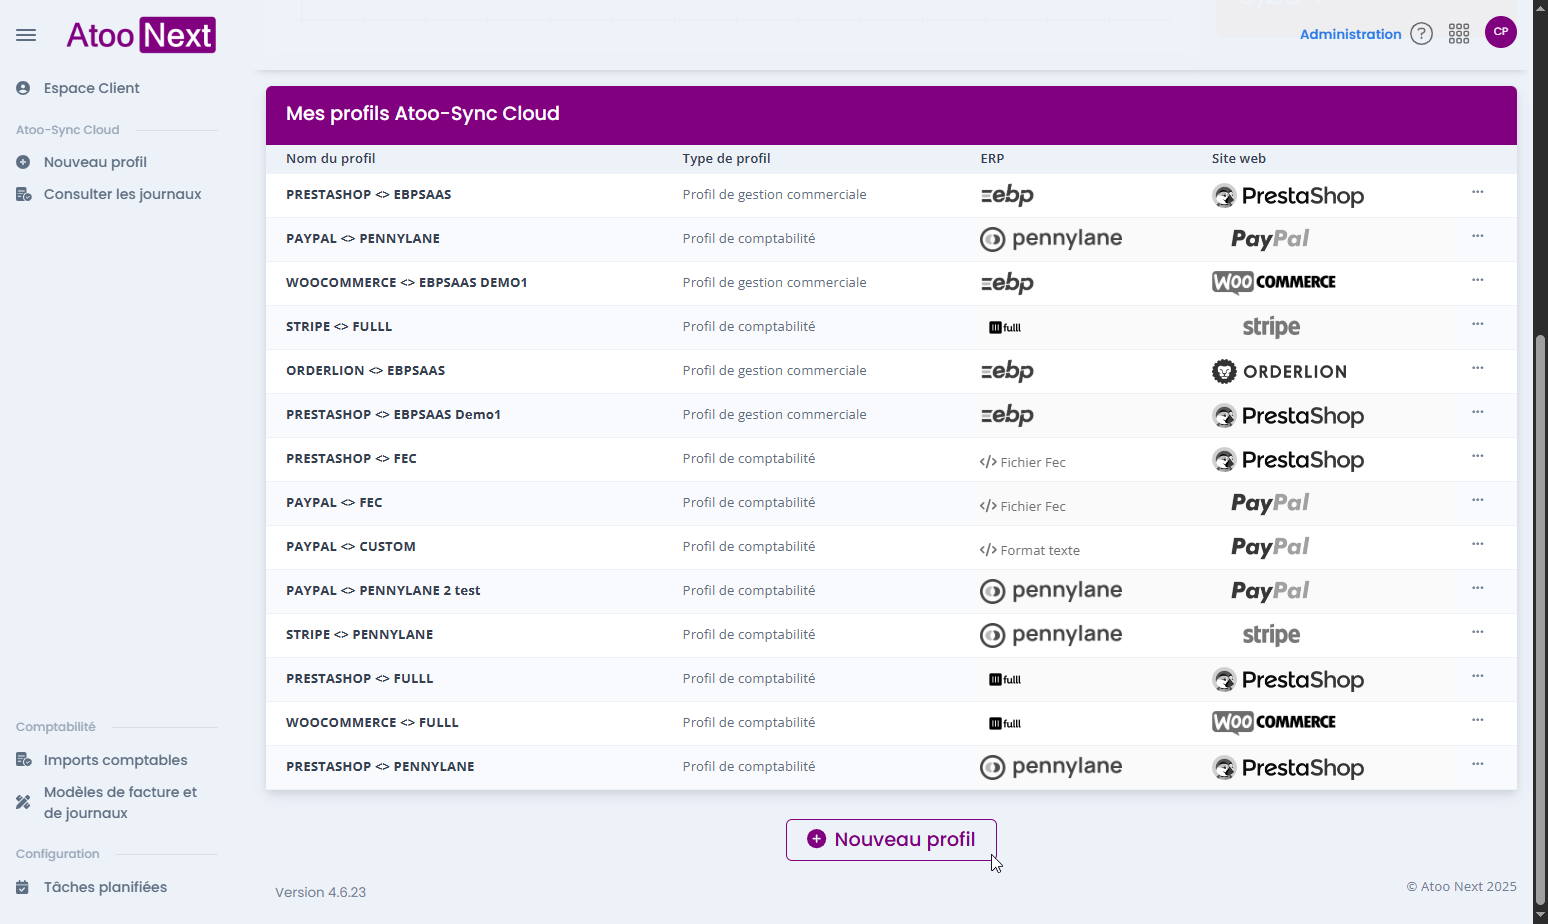The image size is (1548, 924).
Task: Click the pennylane logo in PAYPAL <> PENNYLANE row
Action: pos(1051,239)
